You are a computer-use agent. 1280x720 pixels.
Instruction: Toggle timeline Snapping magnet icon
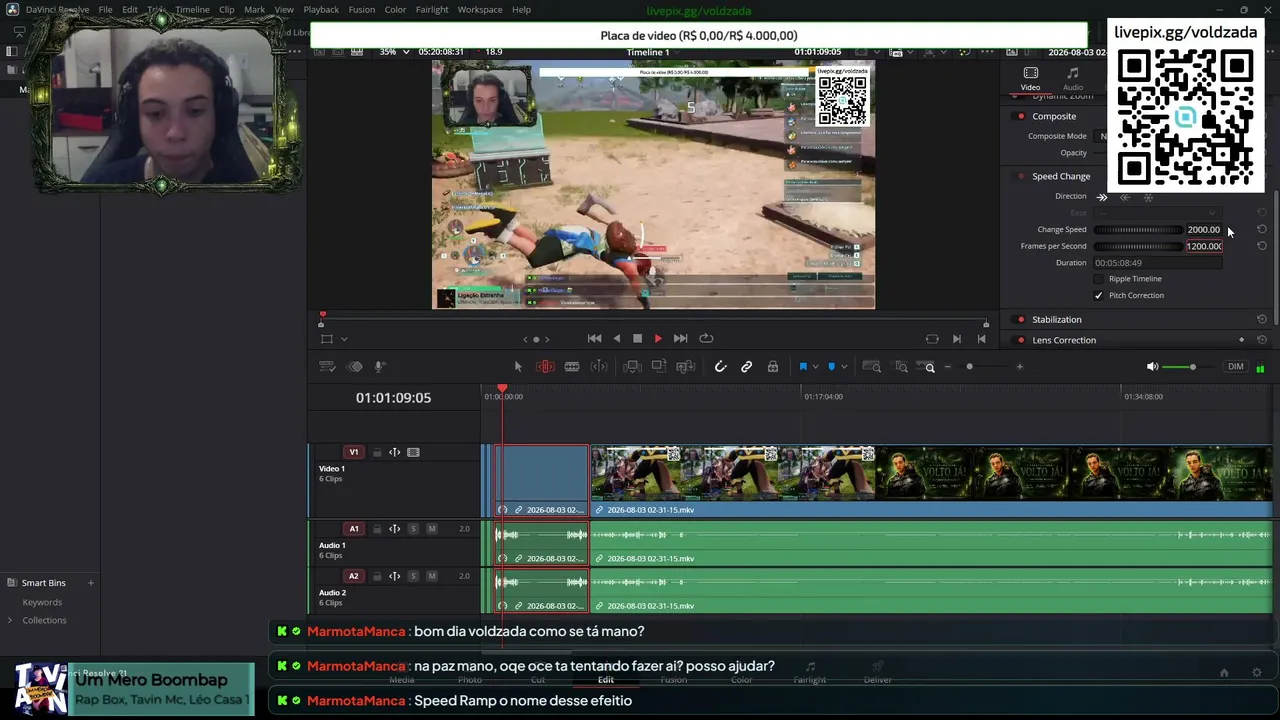(x=720, y=367)
